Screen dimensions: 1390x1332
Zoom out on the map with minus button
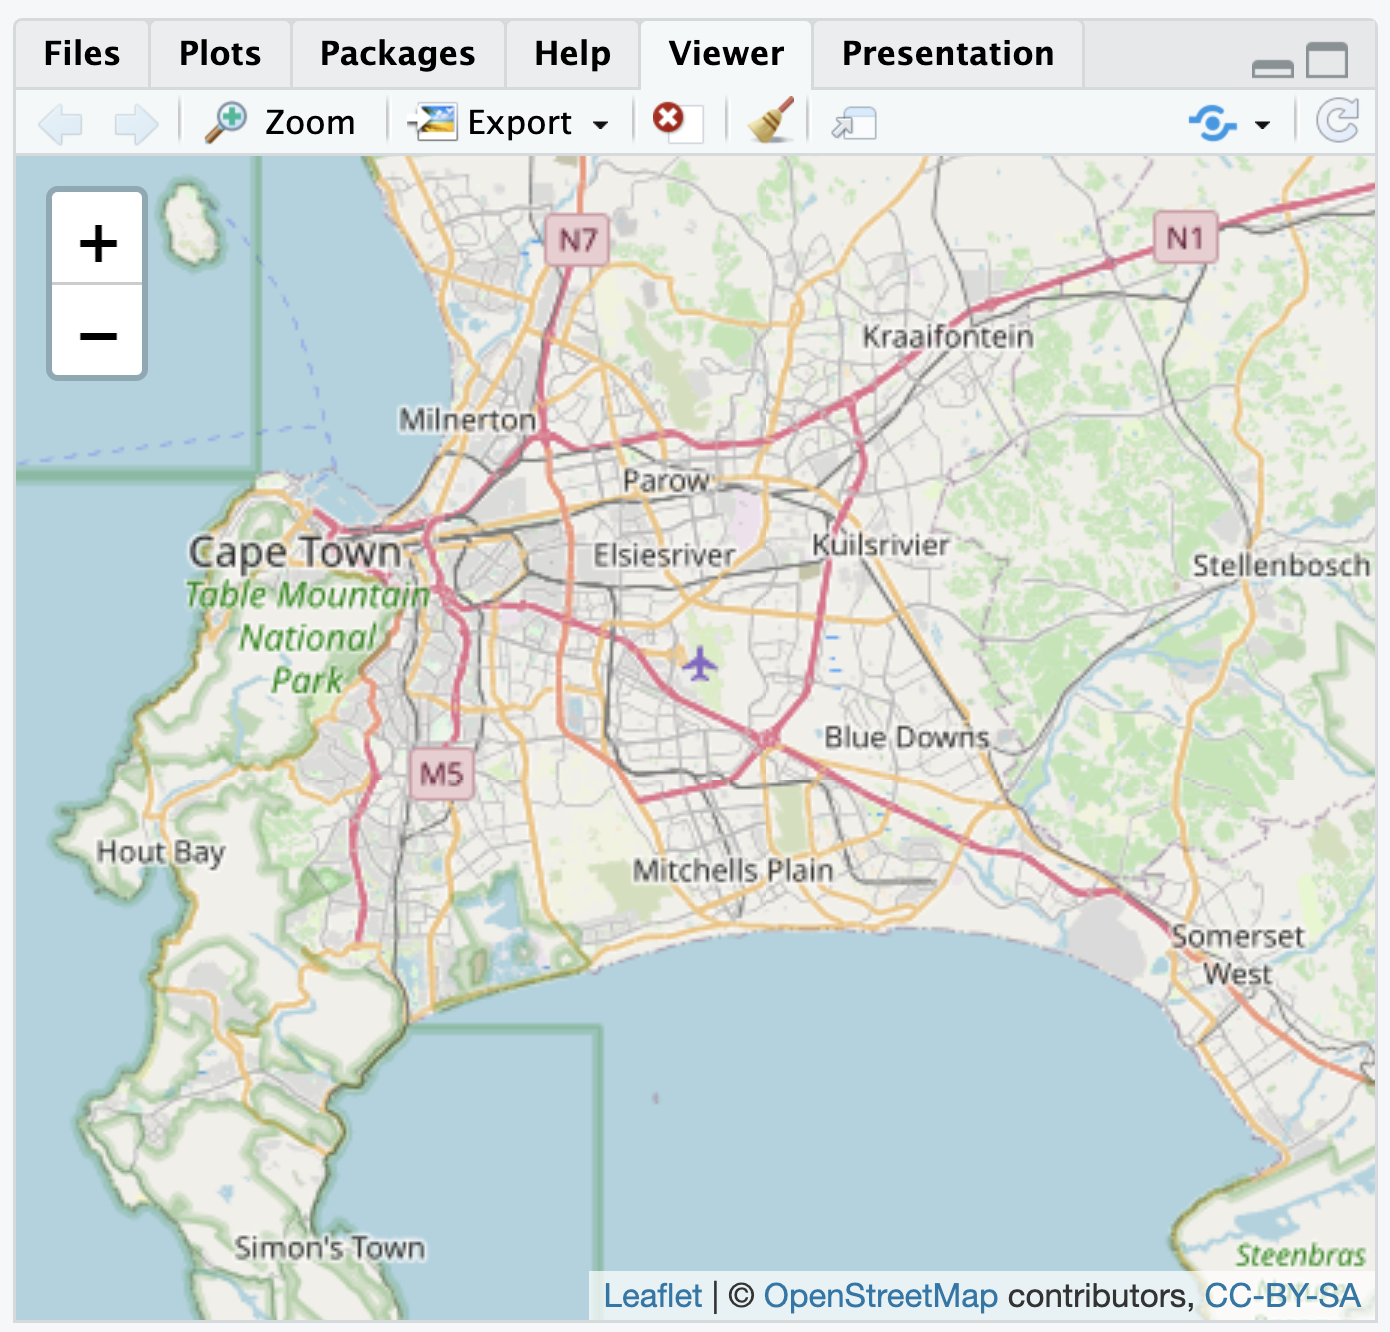point(96,335)
